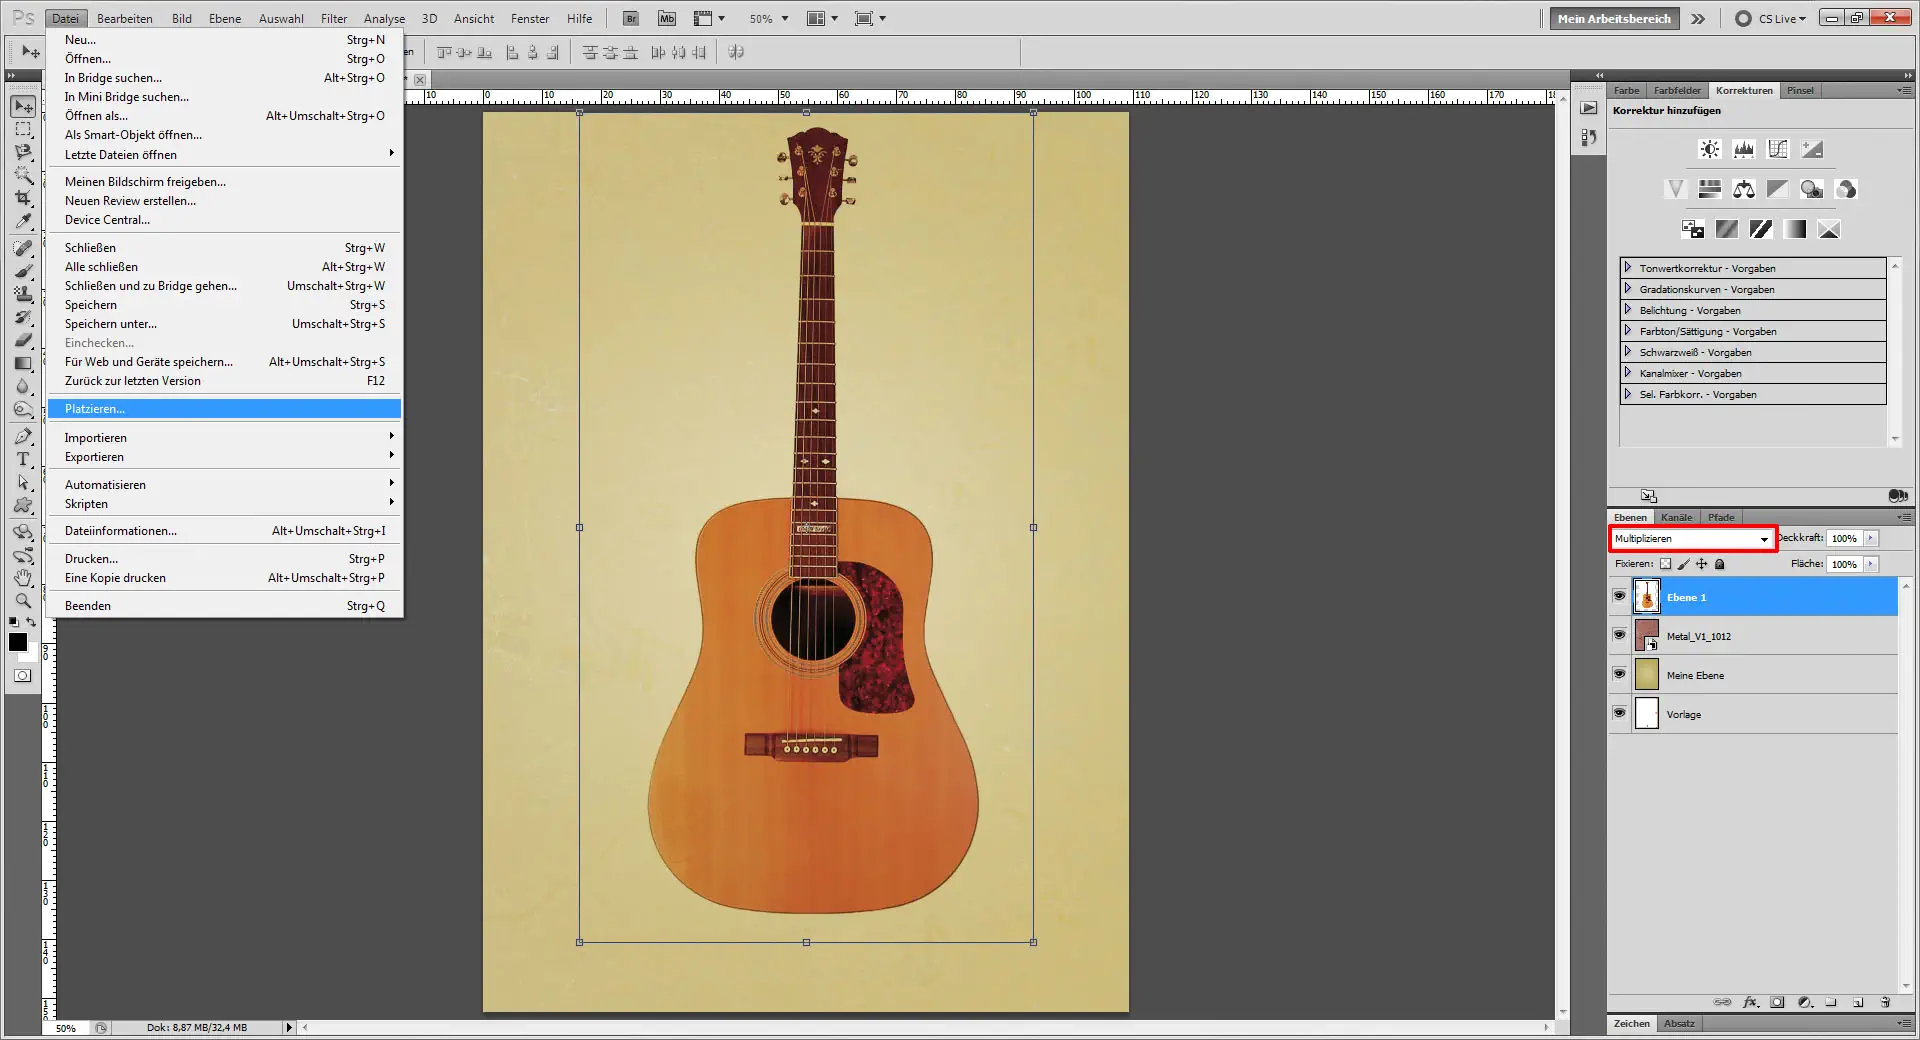This screenshot has width=1920, height=1040.
Task: Click Mein Arbeitsbereich workspace button
Action: click(1613, 18)
